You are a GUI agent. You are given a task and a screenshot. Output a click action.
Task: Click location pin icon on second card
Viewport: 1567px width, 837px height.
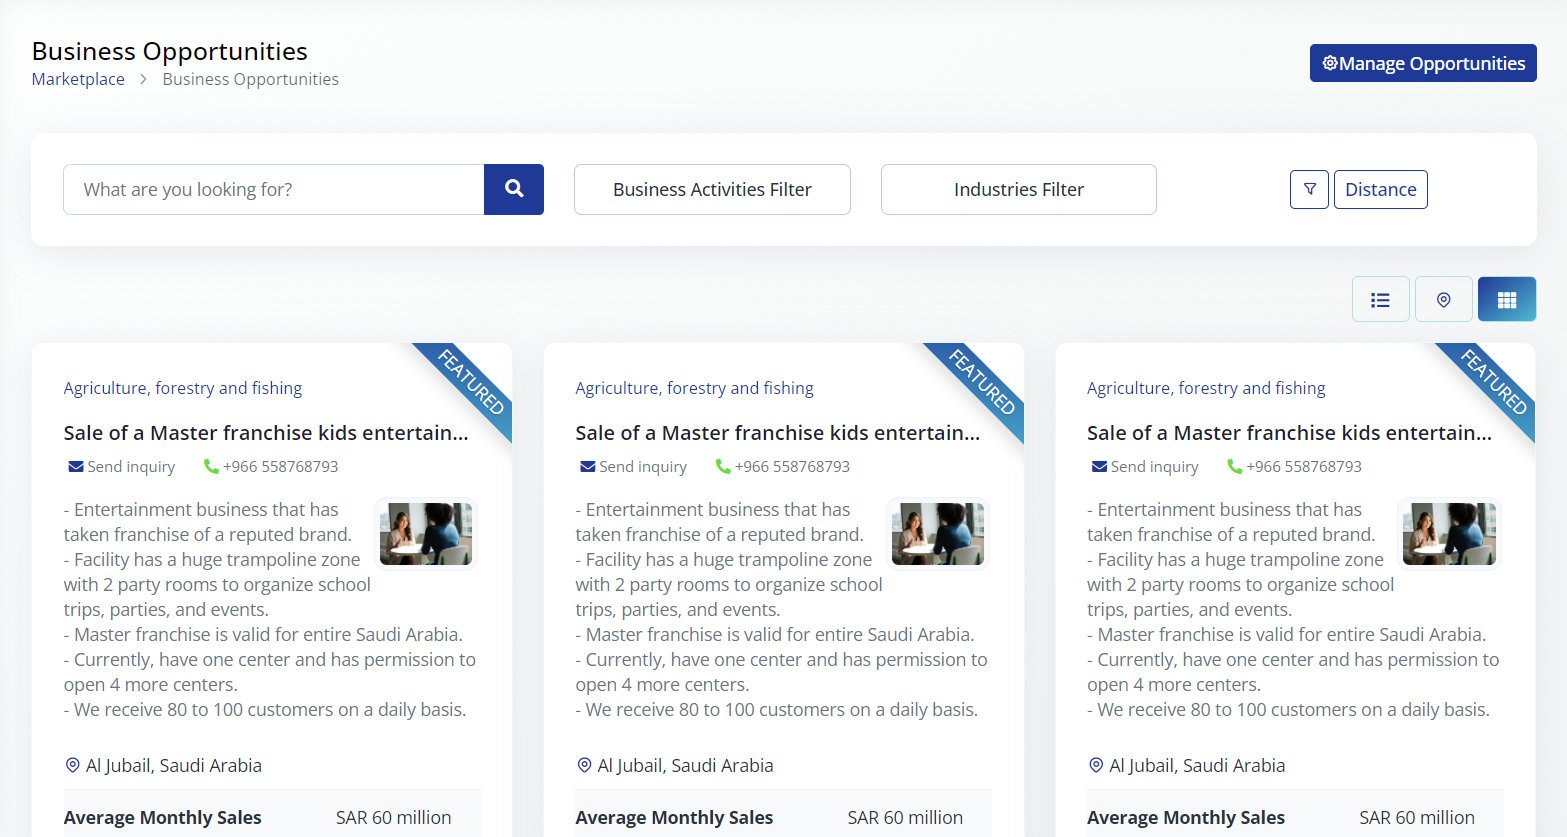[585, 765]
